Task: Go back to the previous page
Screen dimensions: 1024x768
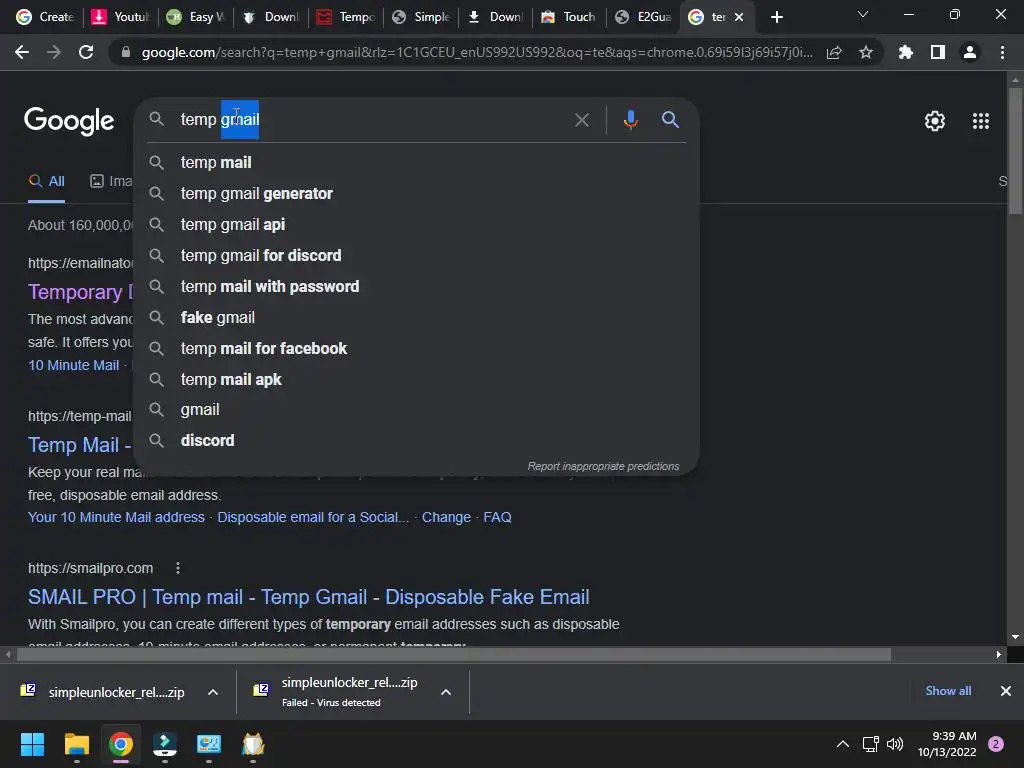Action: coord(22,52)
